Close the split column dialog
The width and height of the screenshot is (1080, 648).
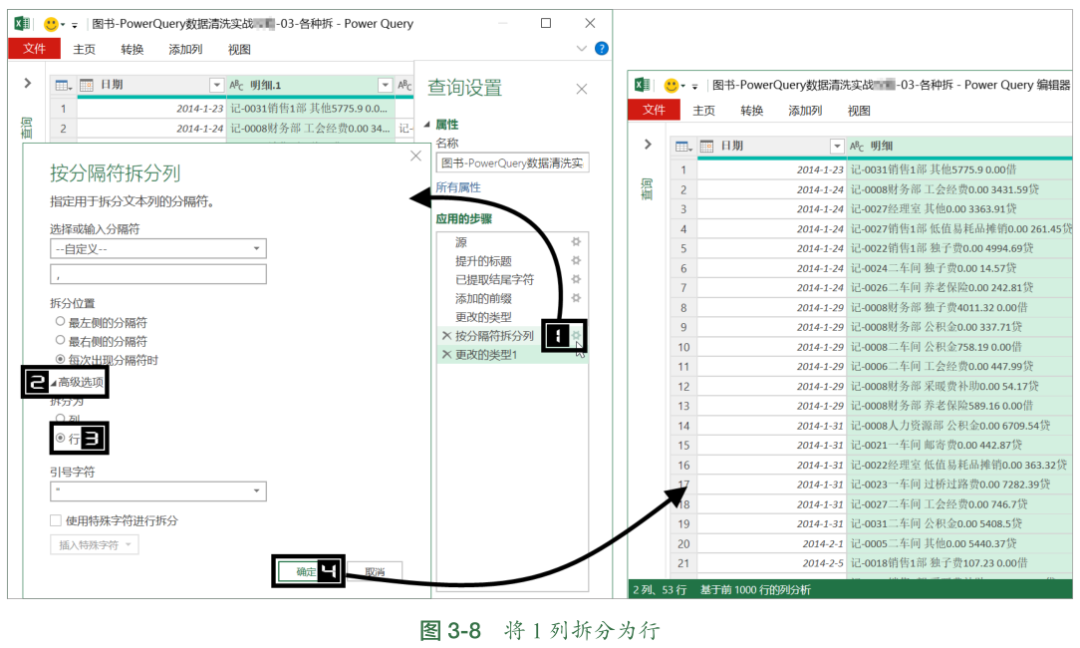(x=415, y=156)
